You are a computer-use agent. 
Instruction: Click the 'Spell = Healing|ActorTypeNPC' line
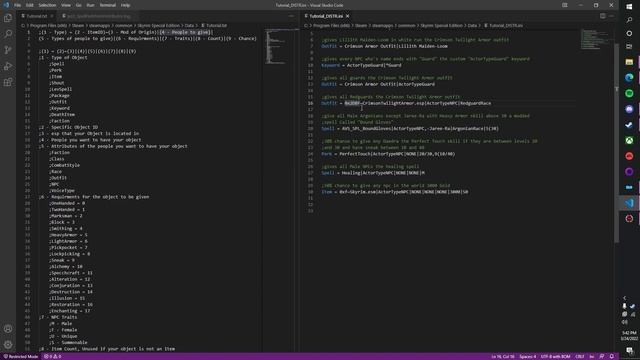pos(373,173)
